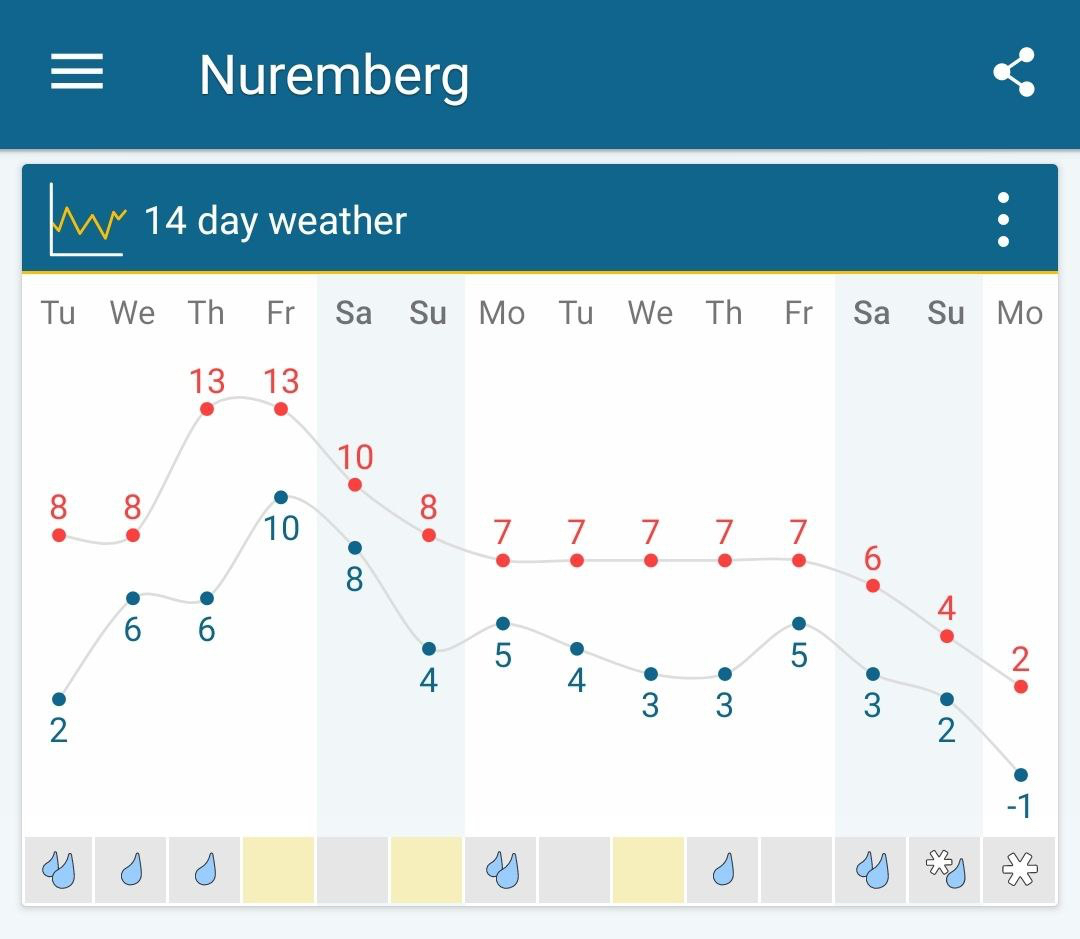Click the Nuremberg location title
Viewport: 1080px width, 939px height.
334,75
